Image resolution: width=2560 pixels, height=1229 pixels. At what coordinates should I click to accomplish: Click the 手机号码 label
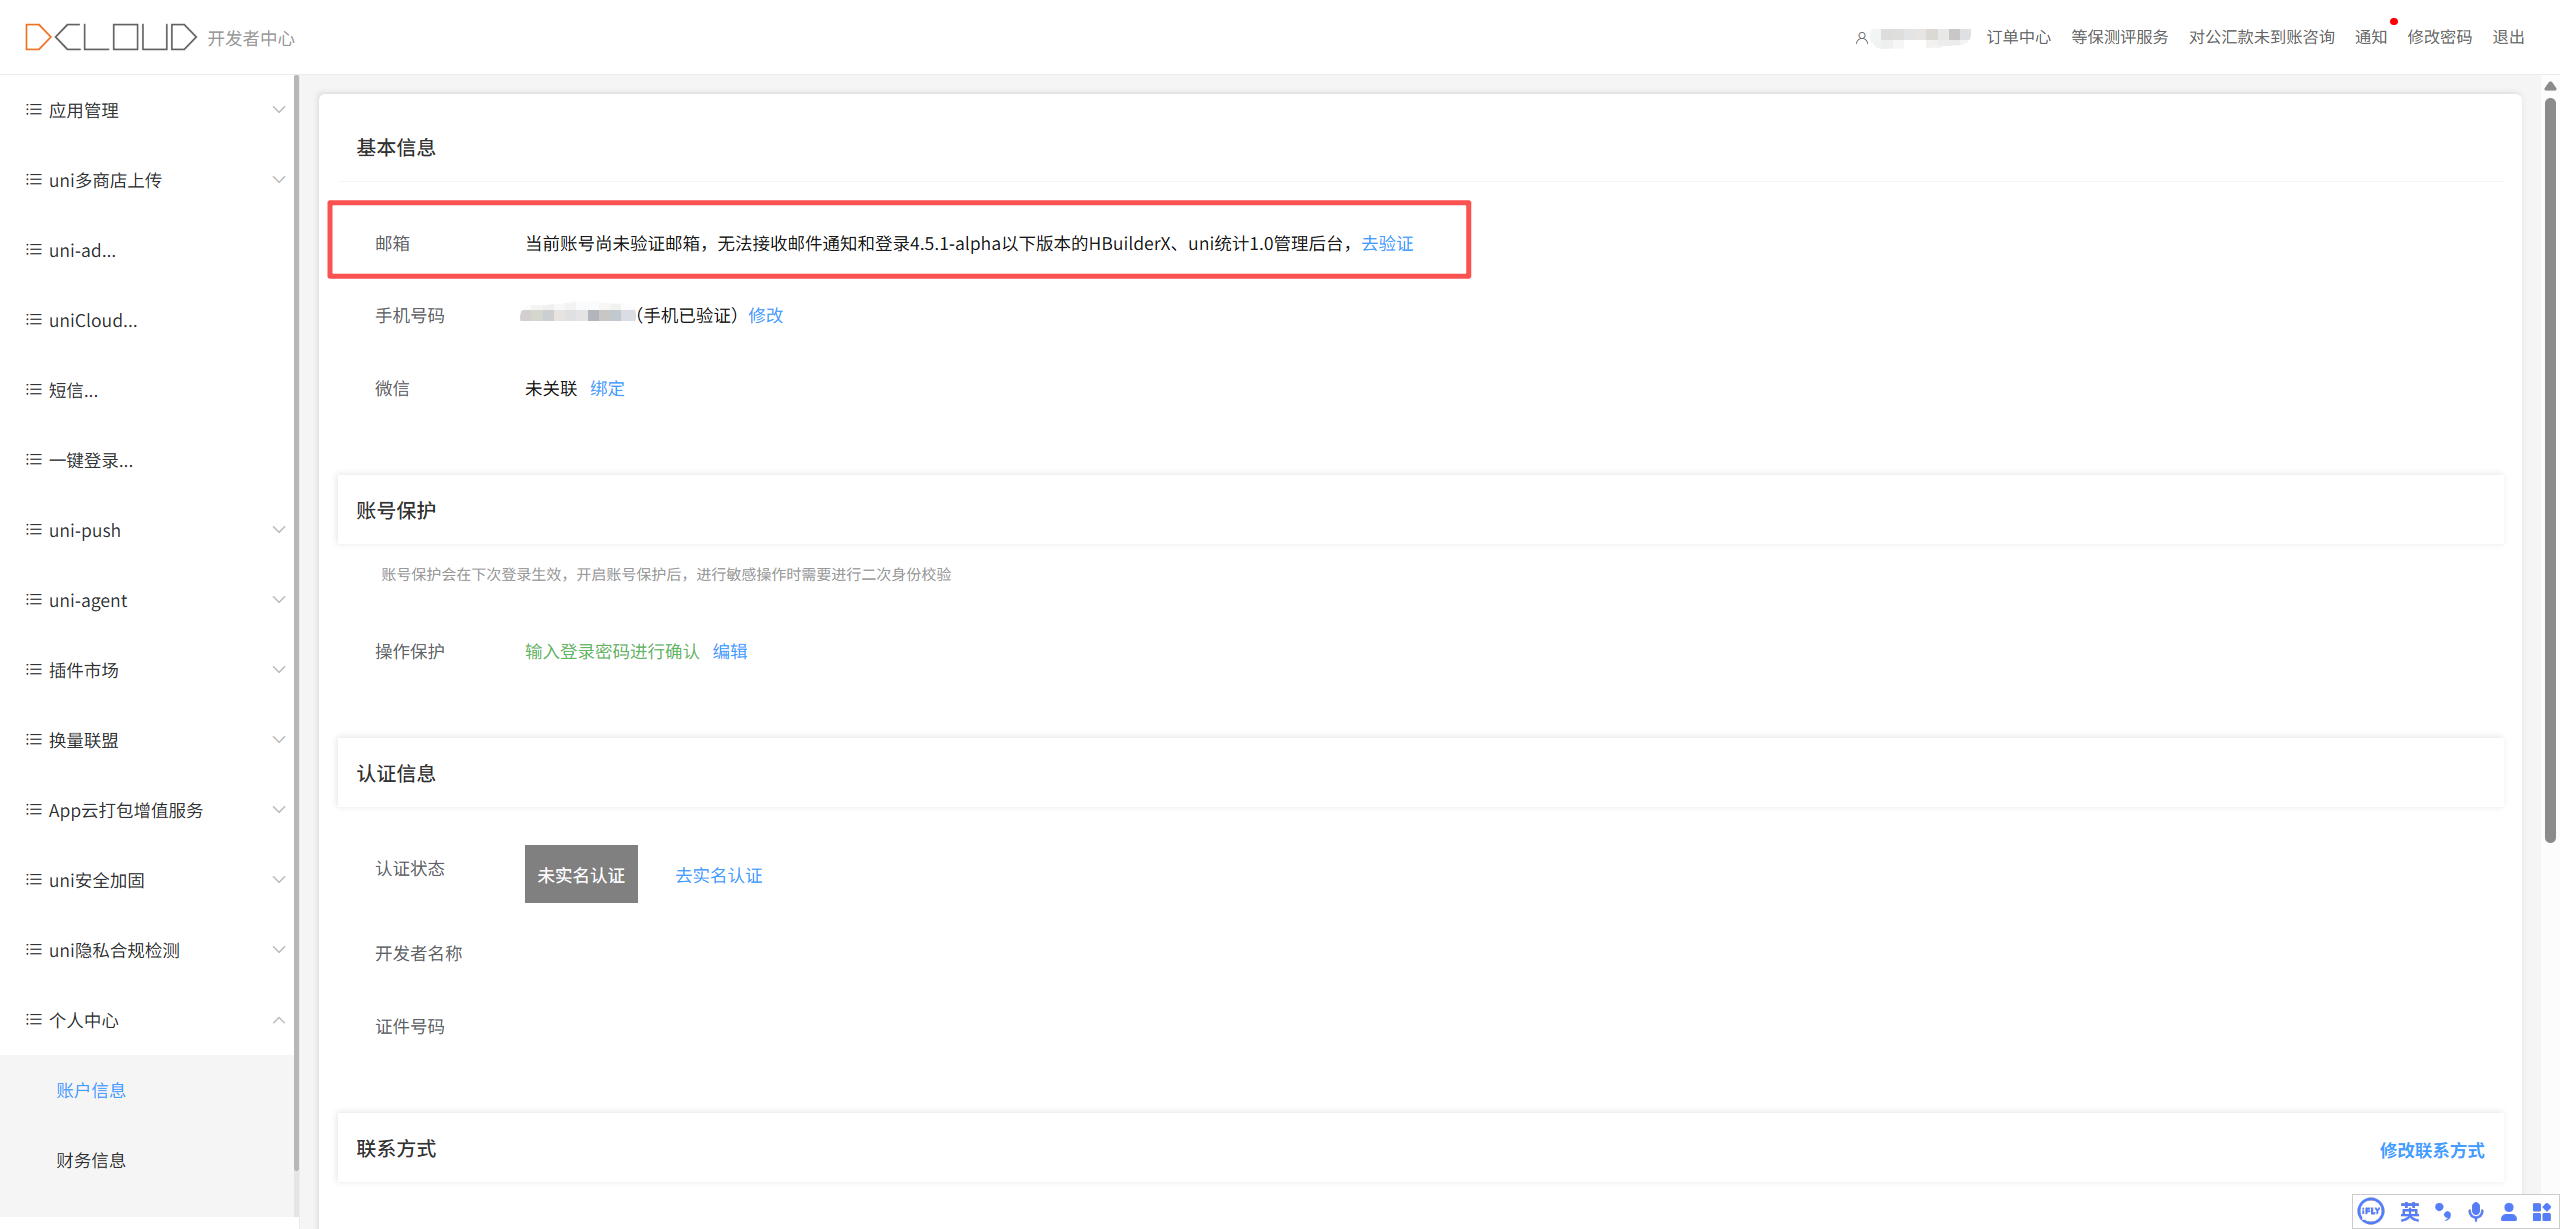[x=410, y=316]
